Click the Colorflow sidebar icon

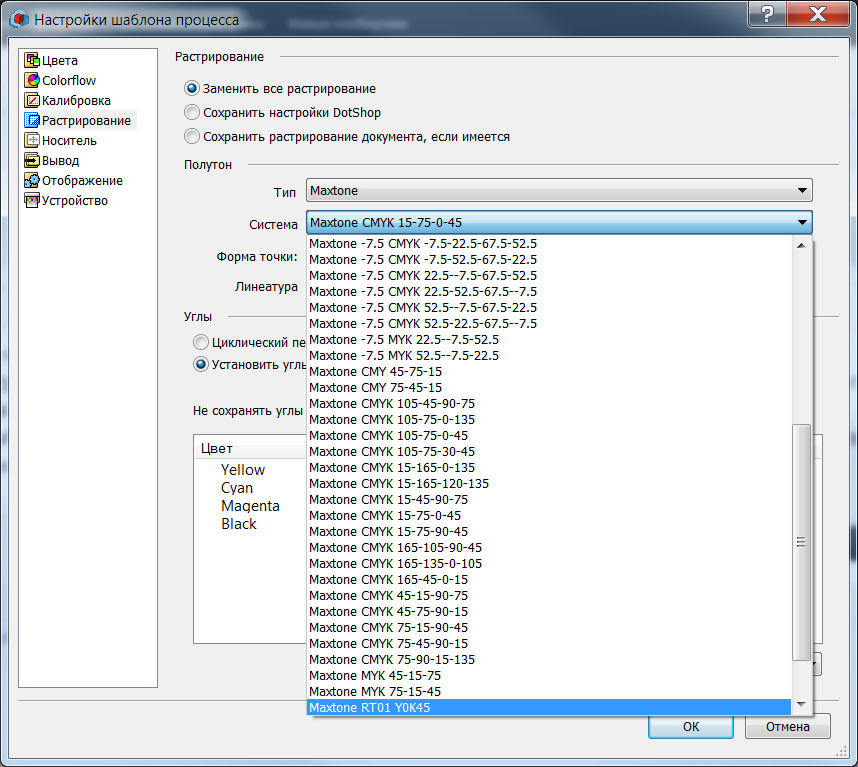pyautogui.click(x=32, y=80)
